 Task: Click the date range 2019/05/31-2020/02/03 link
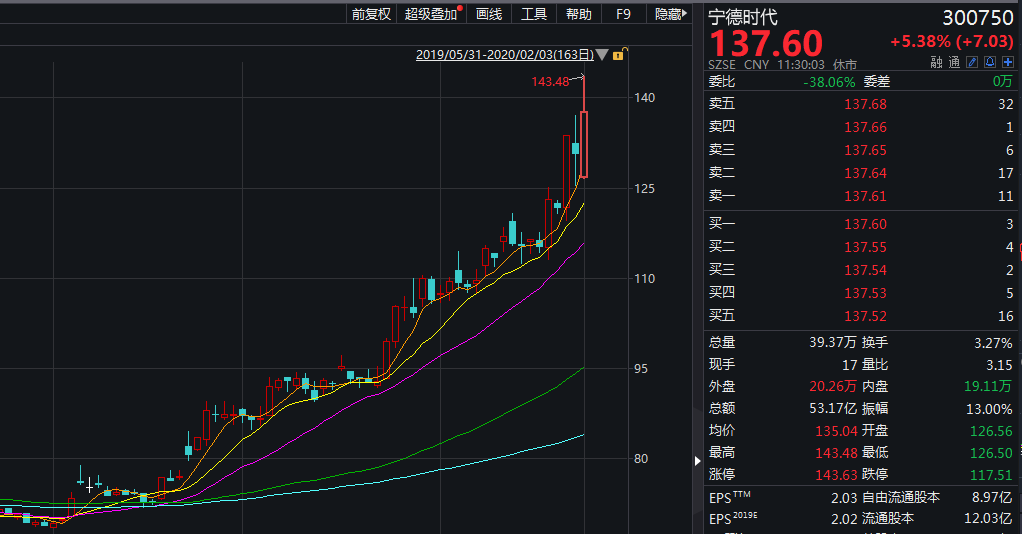[504, 55]
